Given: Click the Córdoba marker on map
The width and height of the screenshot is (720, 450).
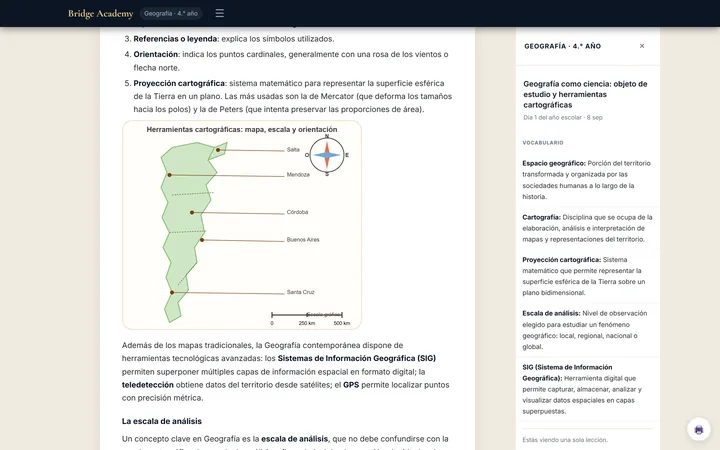Looking at the screenshot, I should [192, 212].
